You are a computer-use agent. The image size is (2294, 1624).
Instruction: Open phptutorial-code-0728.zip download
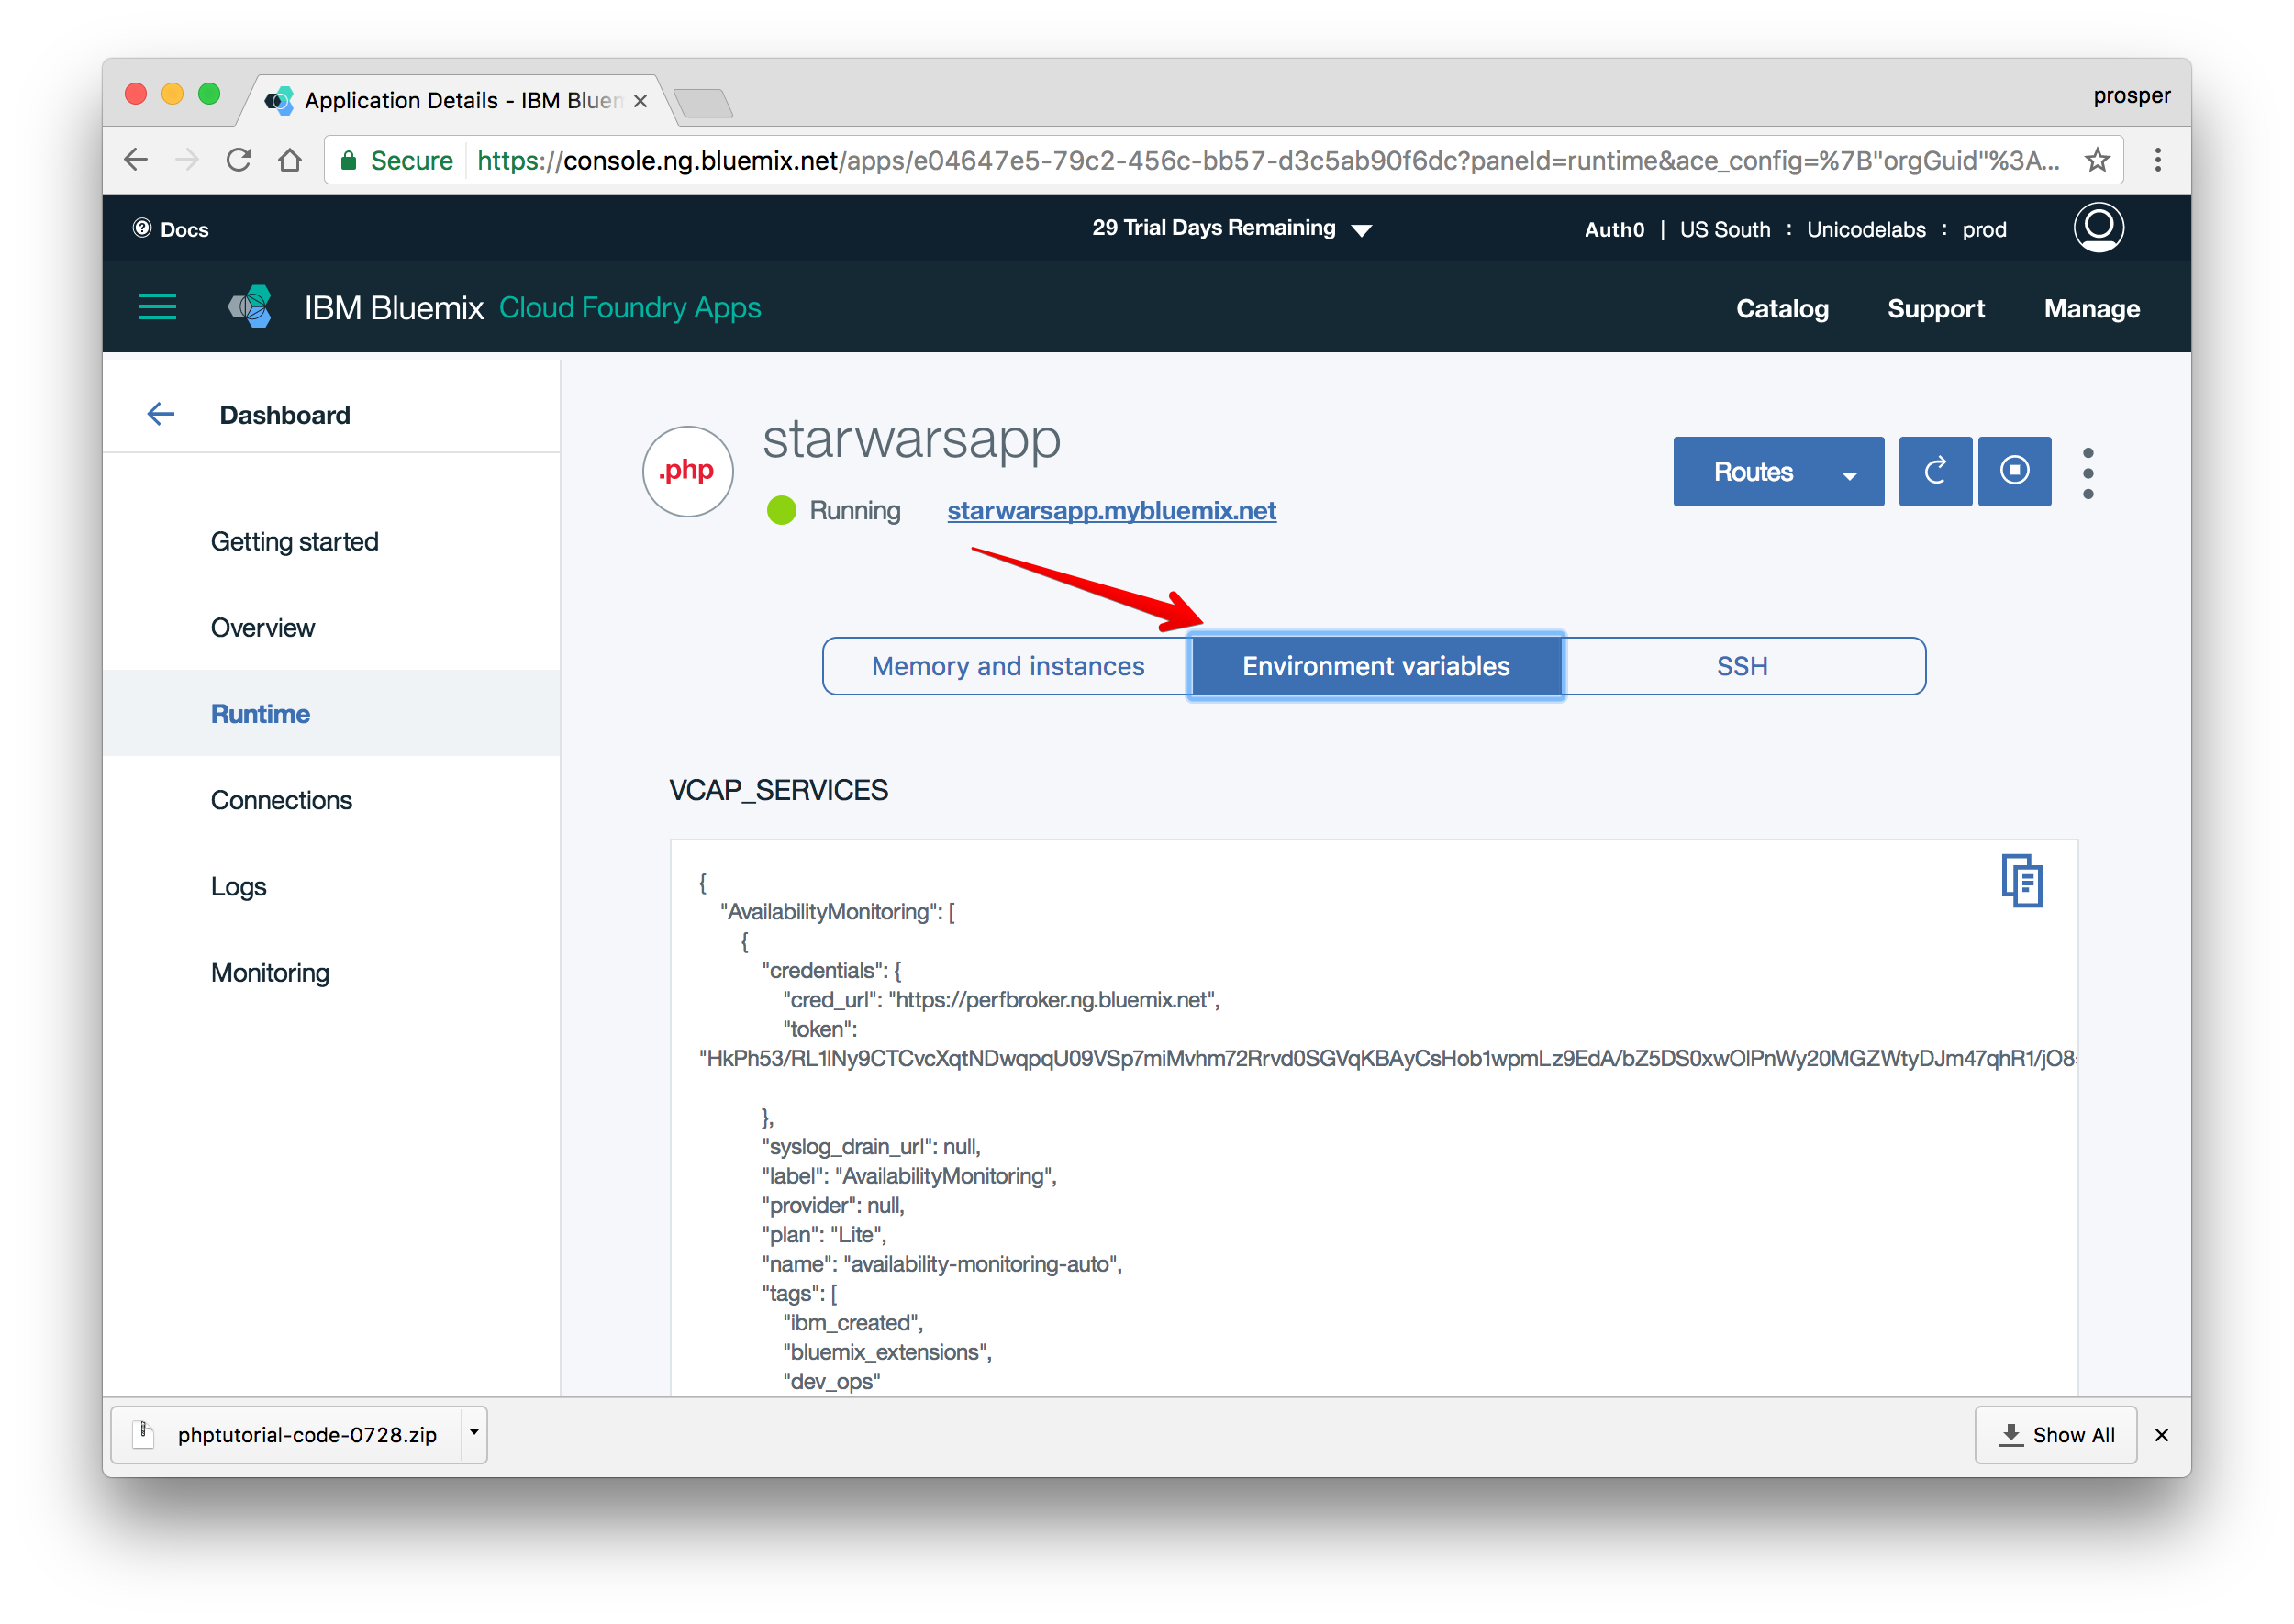pyautogui.click(x=288, y=1435)
